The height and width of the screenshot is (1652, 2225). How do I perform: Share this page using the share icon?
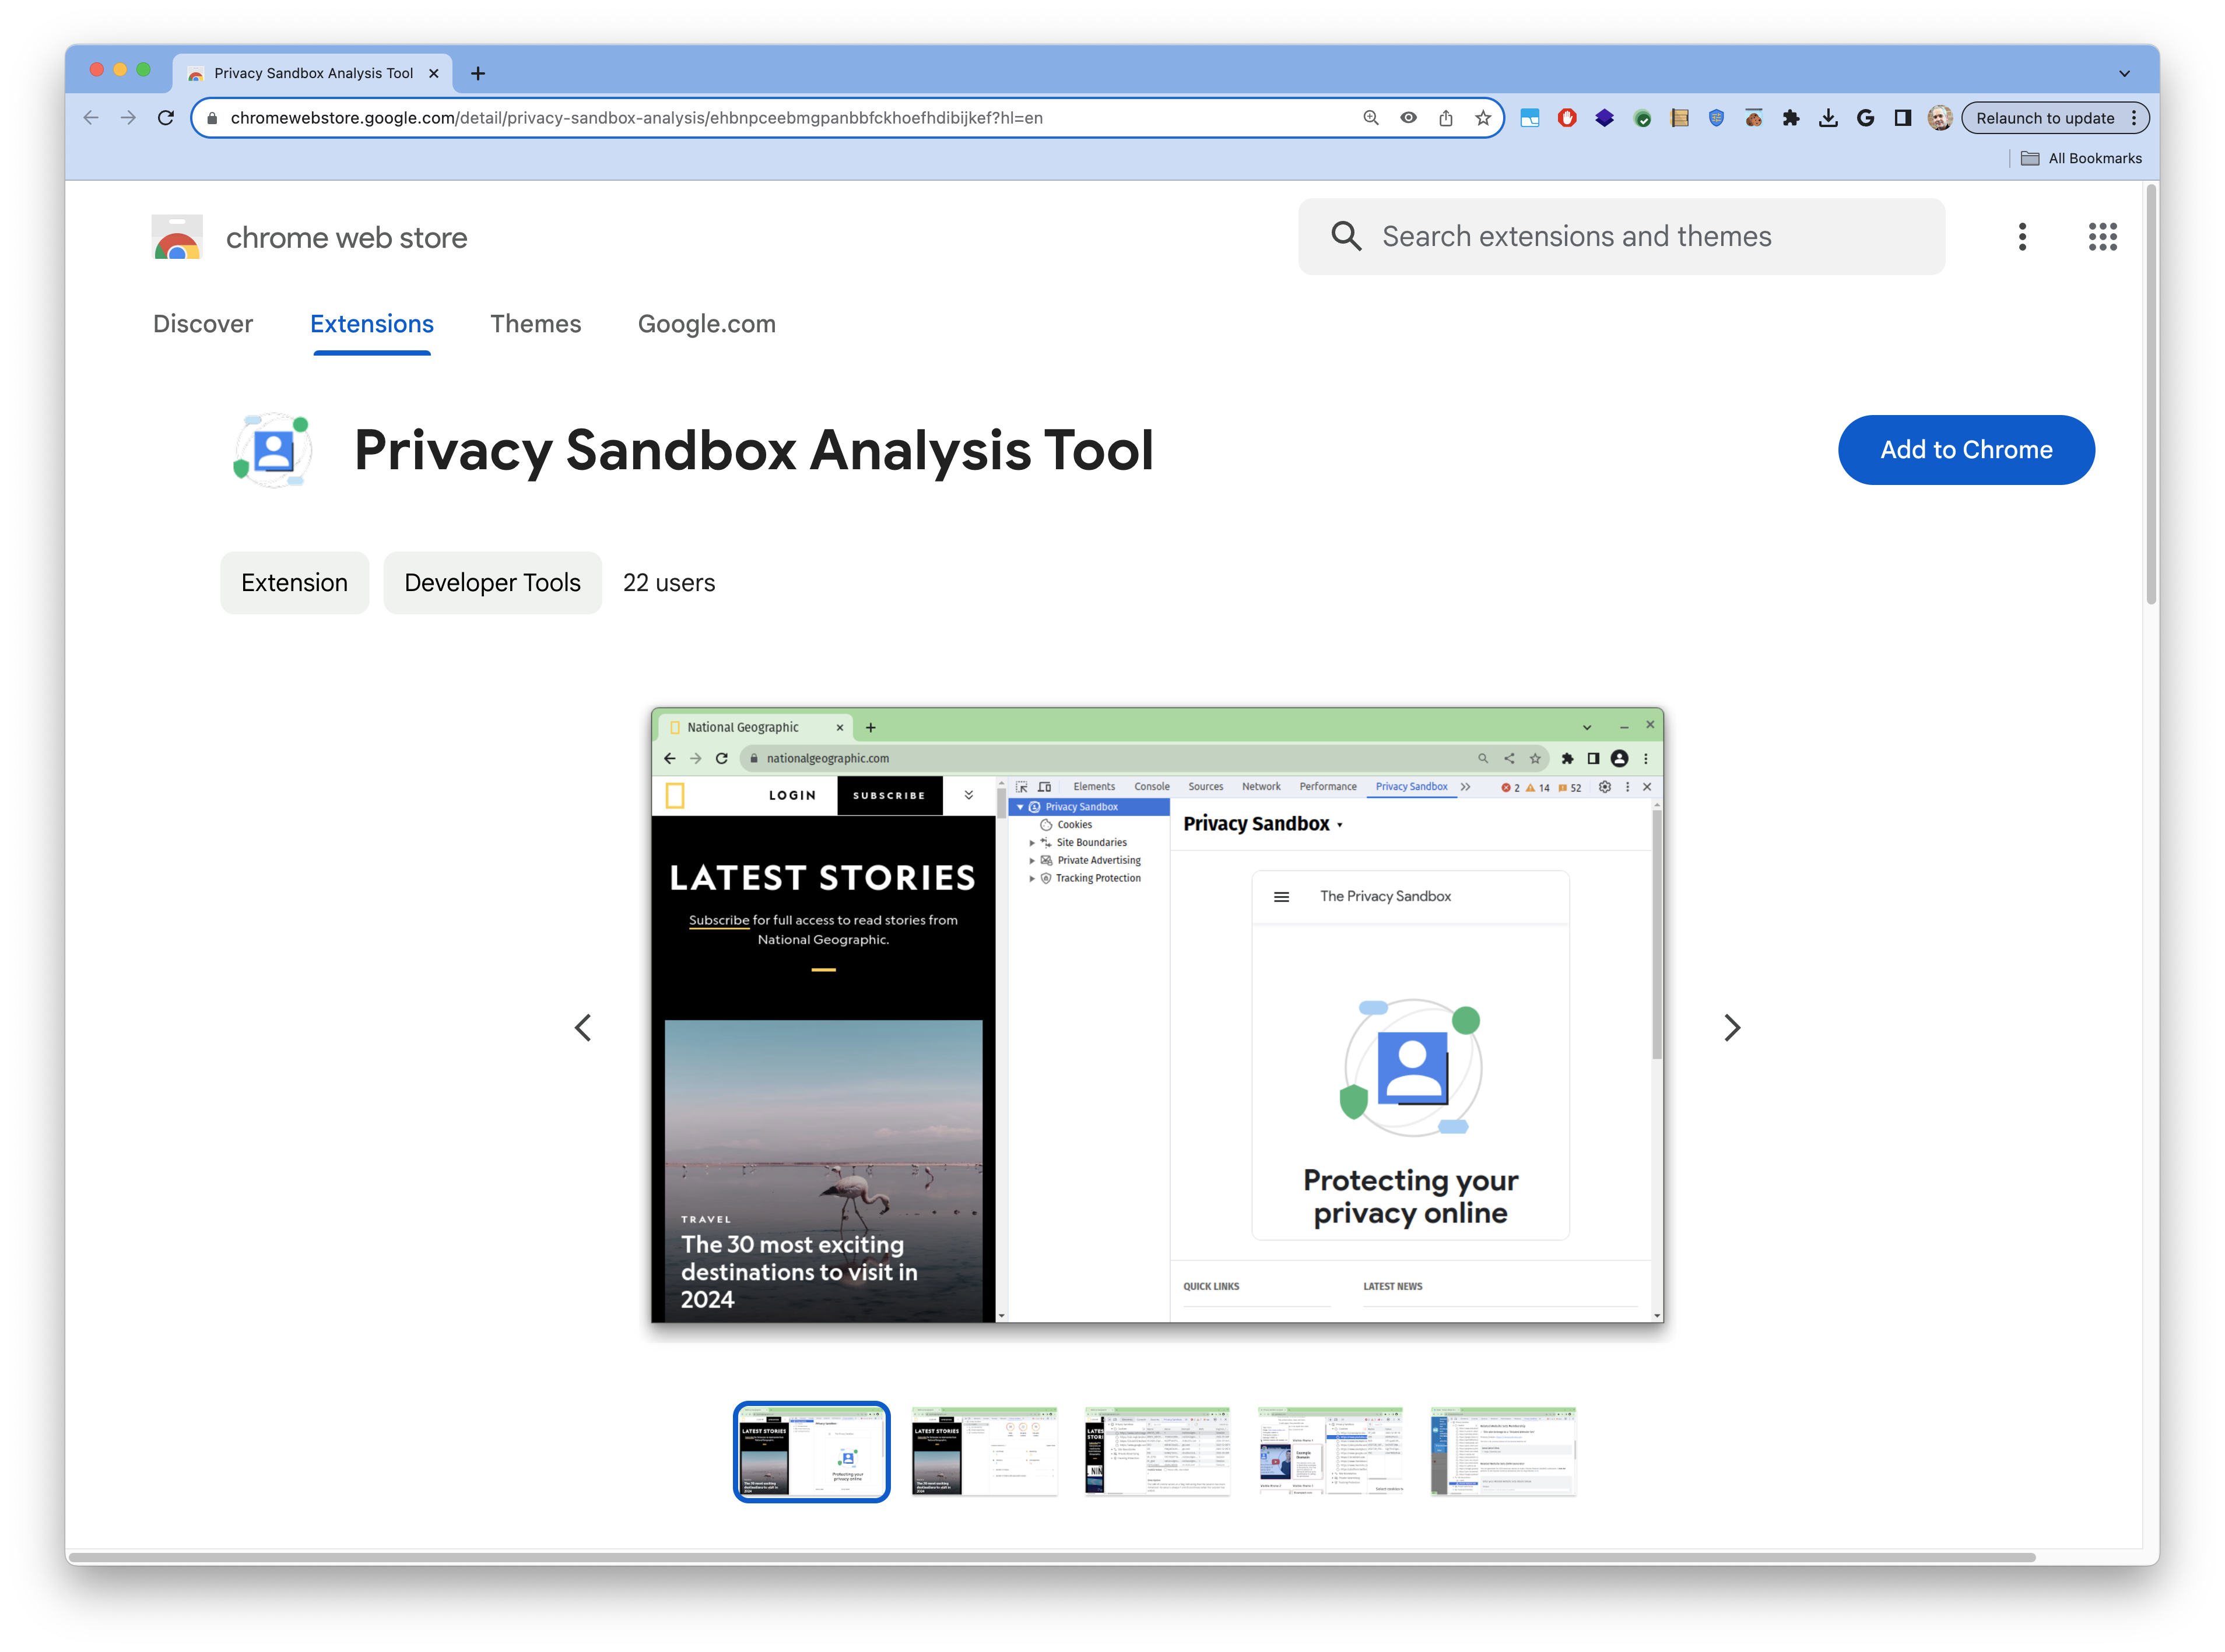click(1446, 118)
